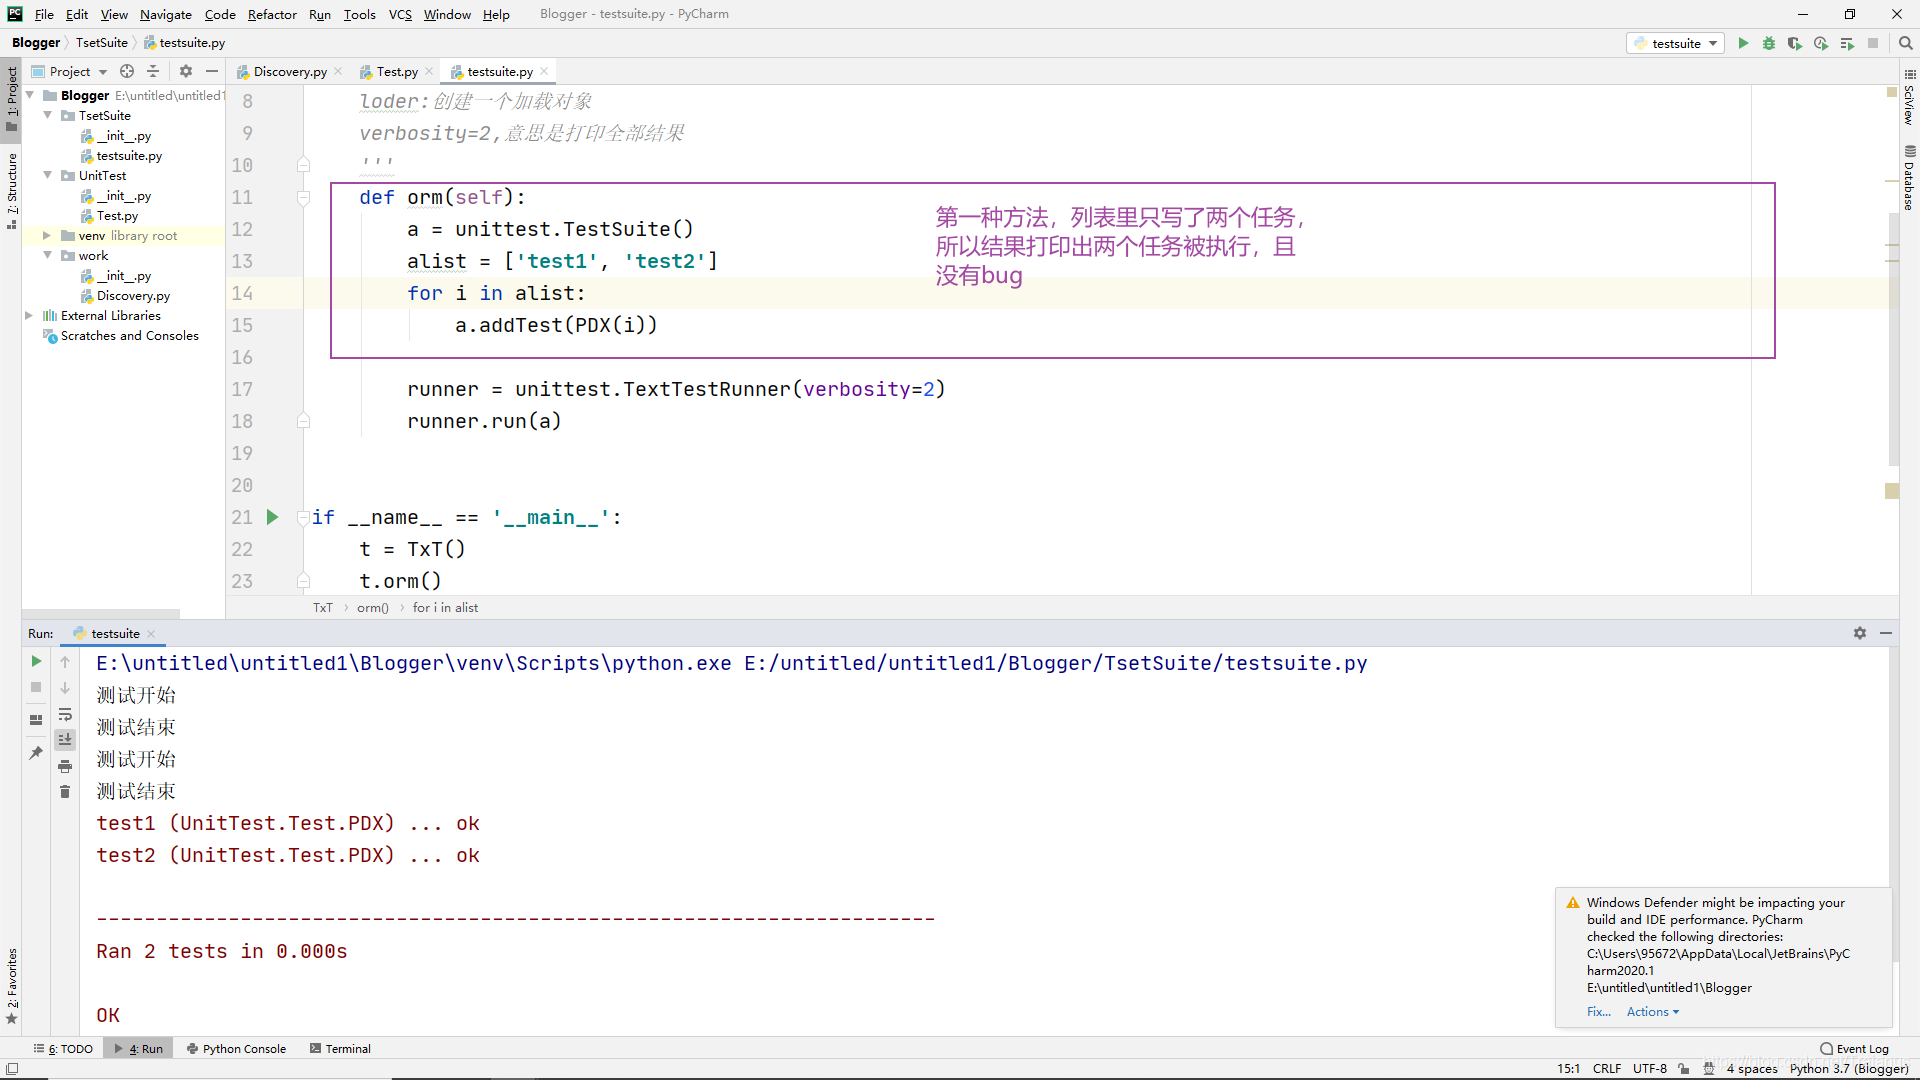Image resolution: width=1920 pixels, height=1080 pixels.
Task: Open the Navigate menu
Action: point(166,14)
